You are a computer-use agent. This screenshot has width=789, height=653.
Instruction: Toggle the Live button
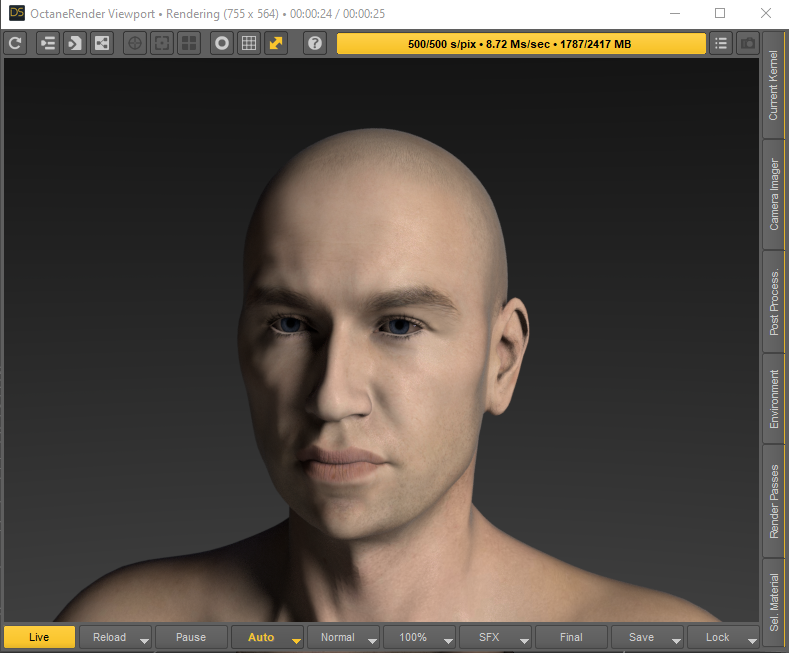click(39, 637)
